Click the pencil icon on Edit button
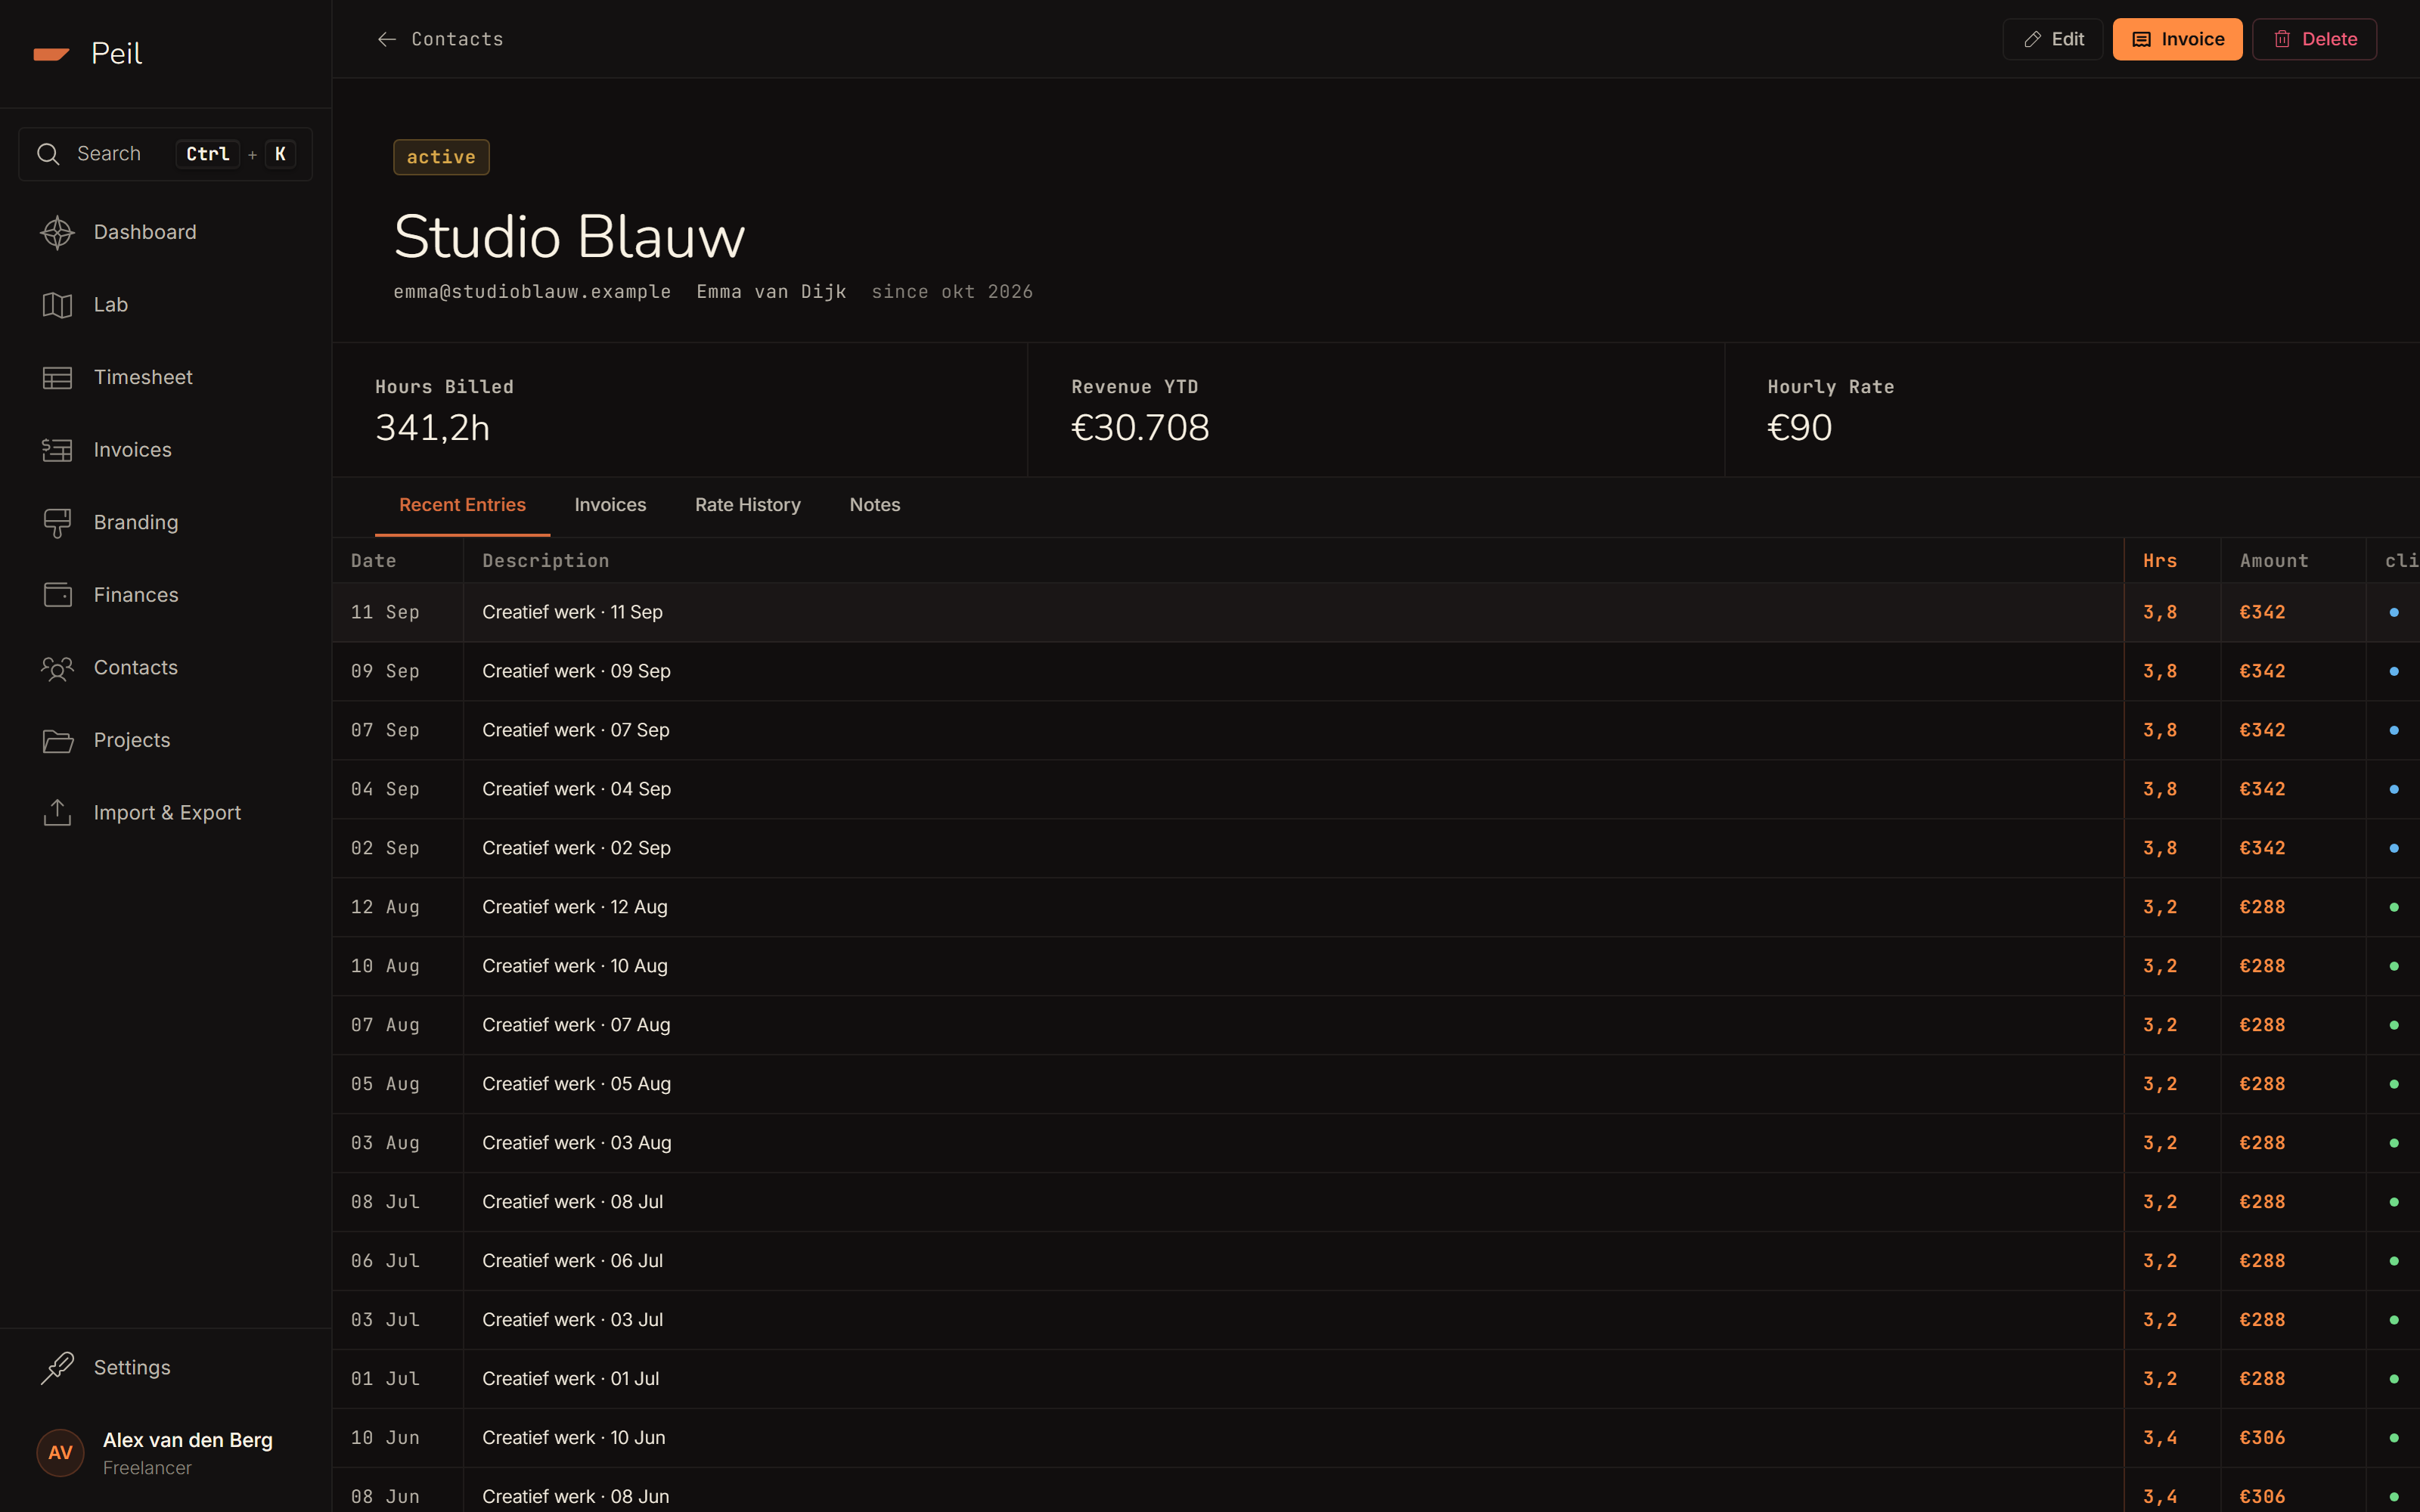Screen dimensions: 2420x1512 tap(2032, 39)
